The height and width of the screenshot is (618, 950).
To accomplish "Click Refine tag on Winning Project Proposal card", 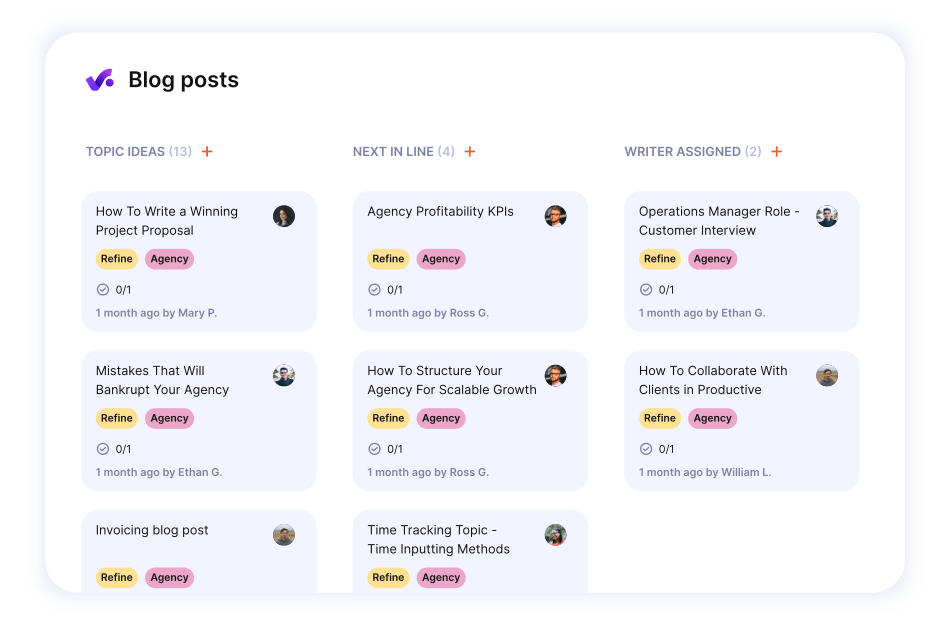I will (116, 259).
